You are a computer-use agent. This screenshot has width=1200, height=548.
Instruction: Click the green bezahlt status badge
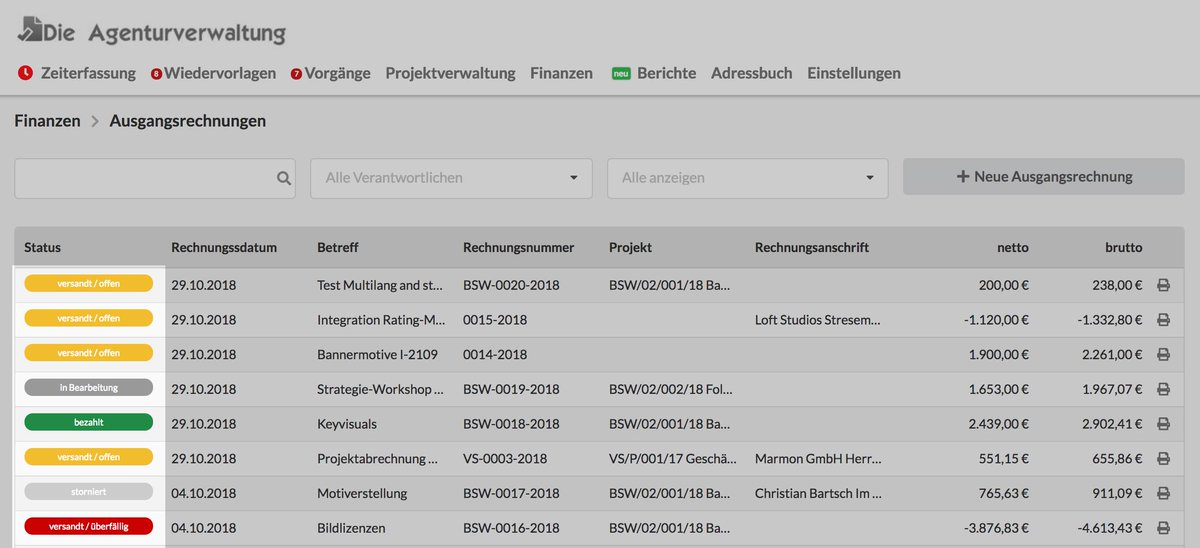pos(89,423)
